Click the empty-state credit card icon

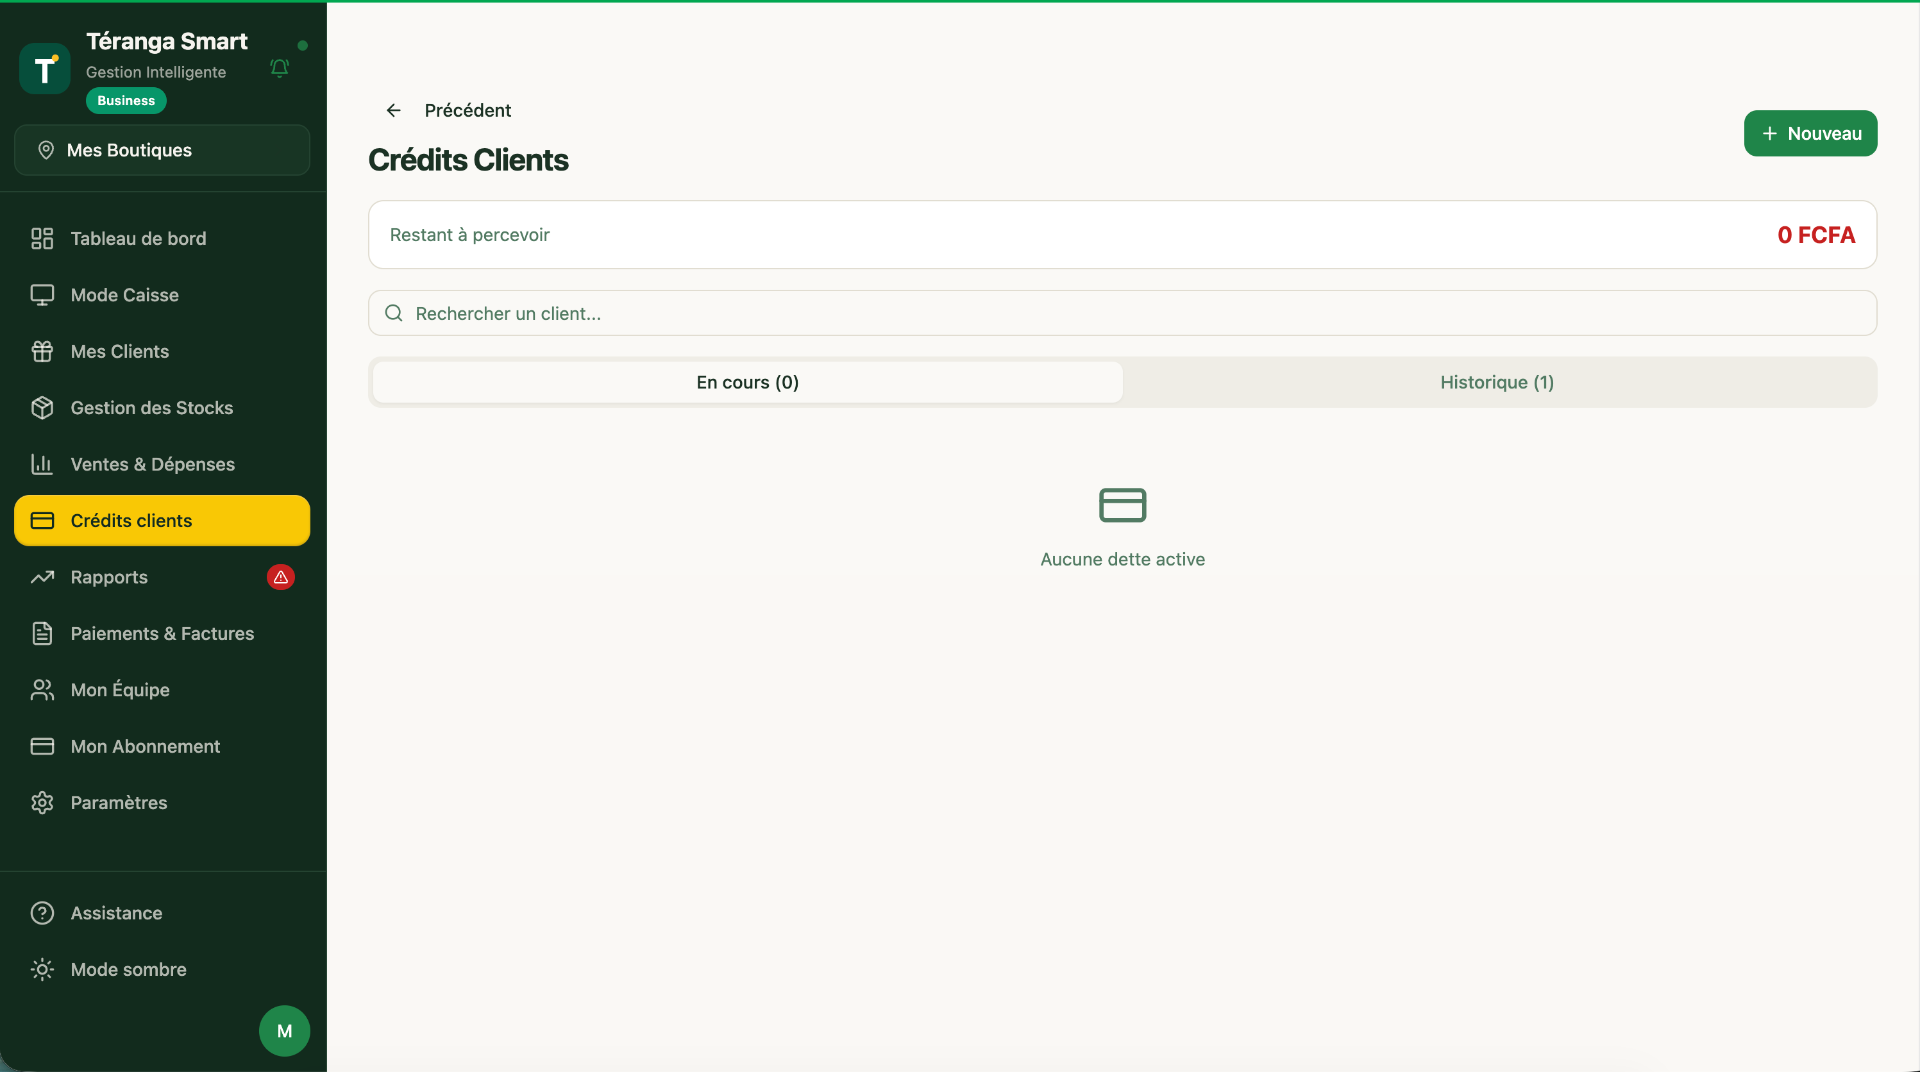click(1123, 505)
